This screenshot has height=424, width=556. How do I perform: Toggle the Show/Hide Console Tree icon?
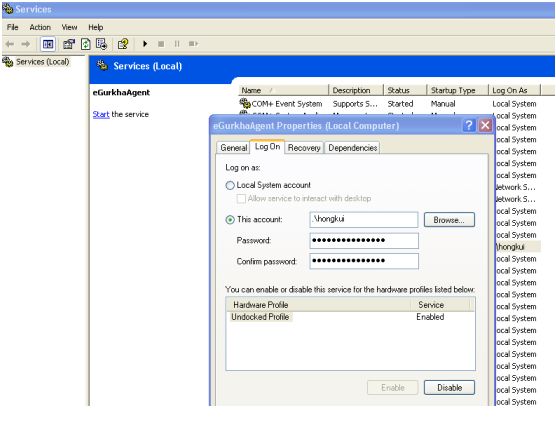(48, 44)
